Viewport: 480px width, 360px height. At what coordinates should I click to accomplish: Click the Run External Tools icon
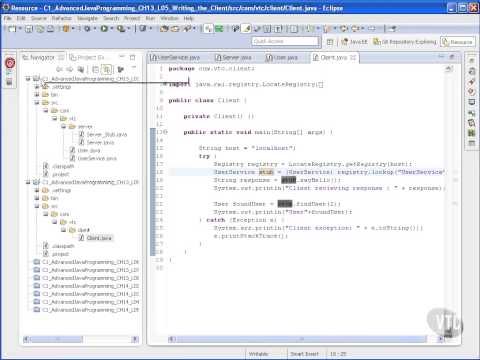point(120,29)
